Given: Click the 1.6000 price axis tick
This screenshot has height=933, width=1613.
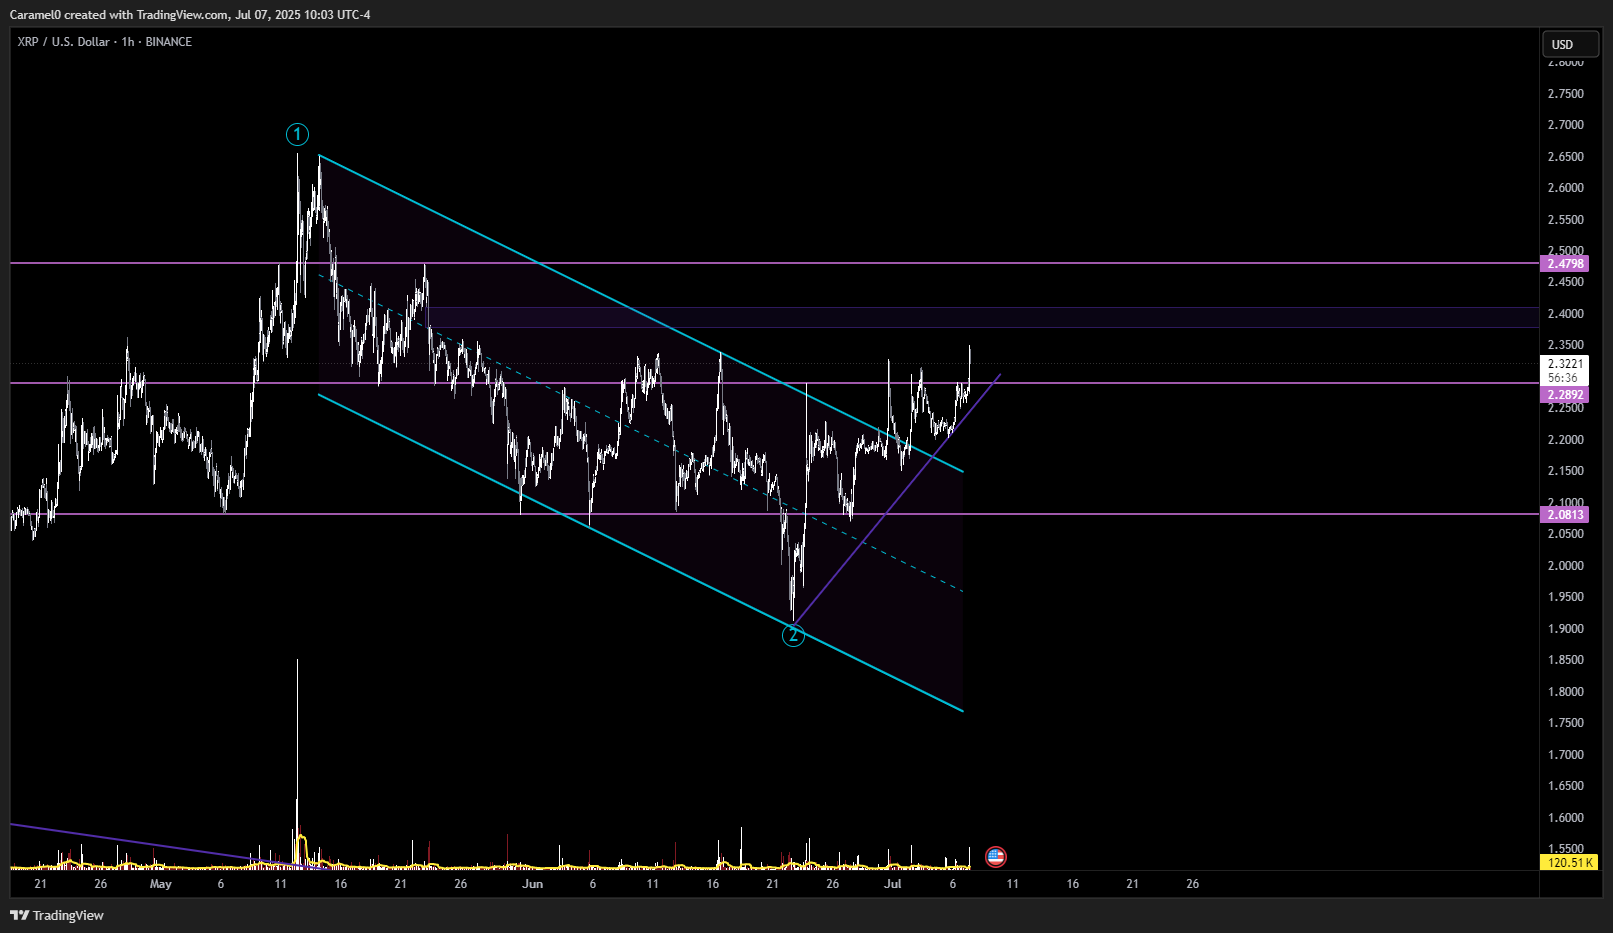Looking at the screenshot, I should pos(1566,818).
